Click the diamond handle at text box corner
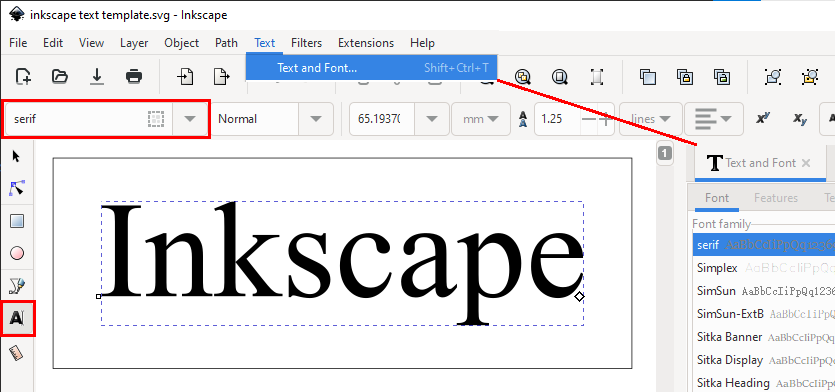Viewport: 835px width, 392px height. (579, 296)
